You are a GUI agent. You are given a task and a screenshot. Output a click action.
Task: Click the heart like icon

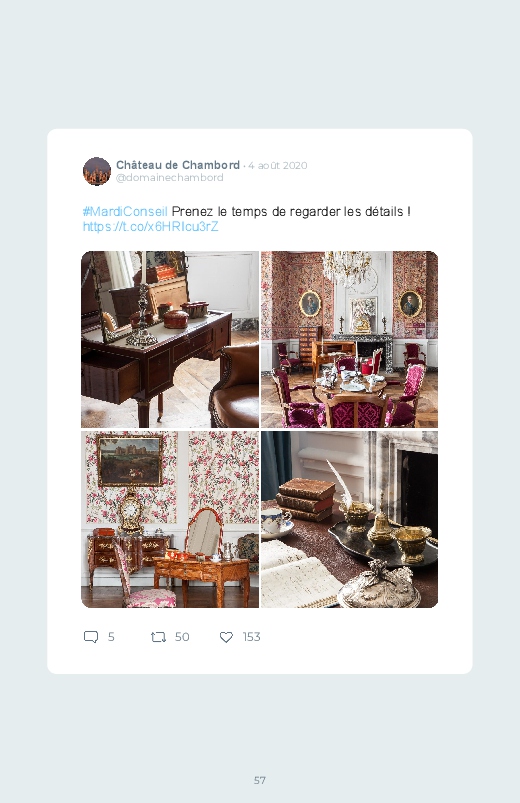(226, 637)
